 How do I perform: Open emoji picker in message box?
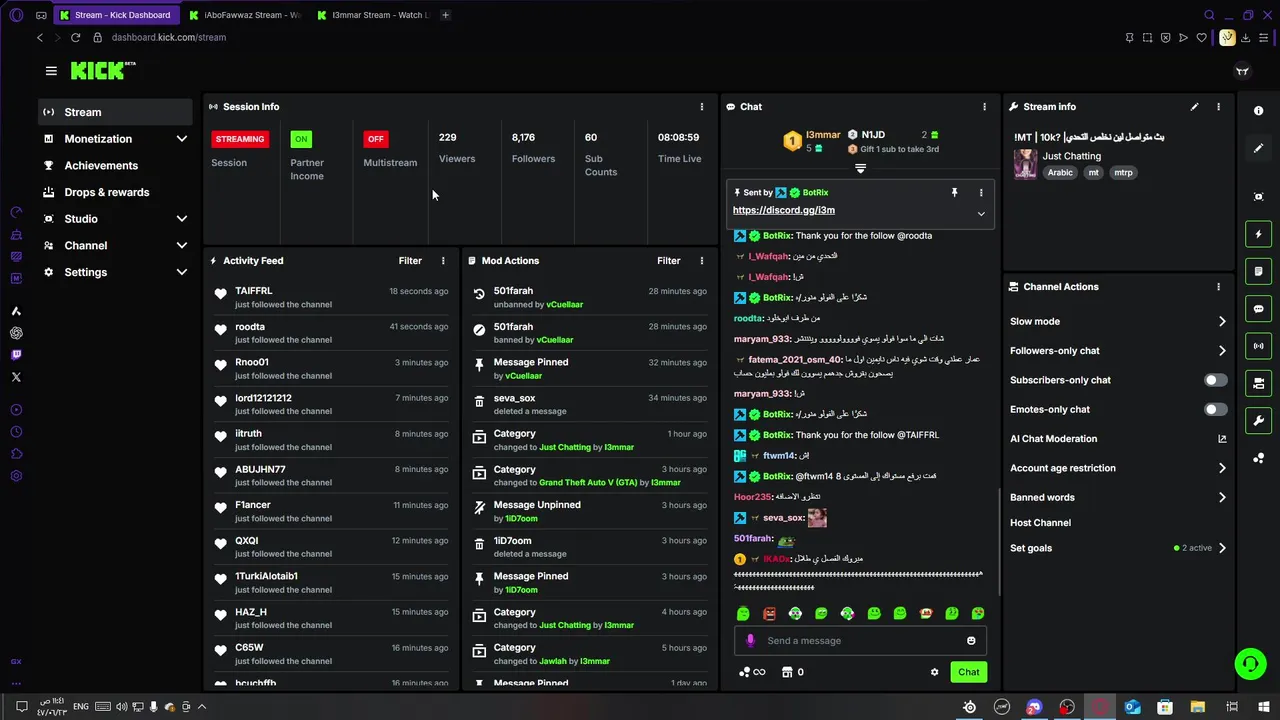coord(971,641)
